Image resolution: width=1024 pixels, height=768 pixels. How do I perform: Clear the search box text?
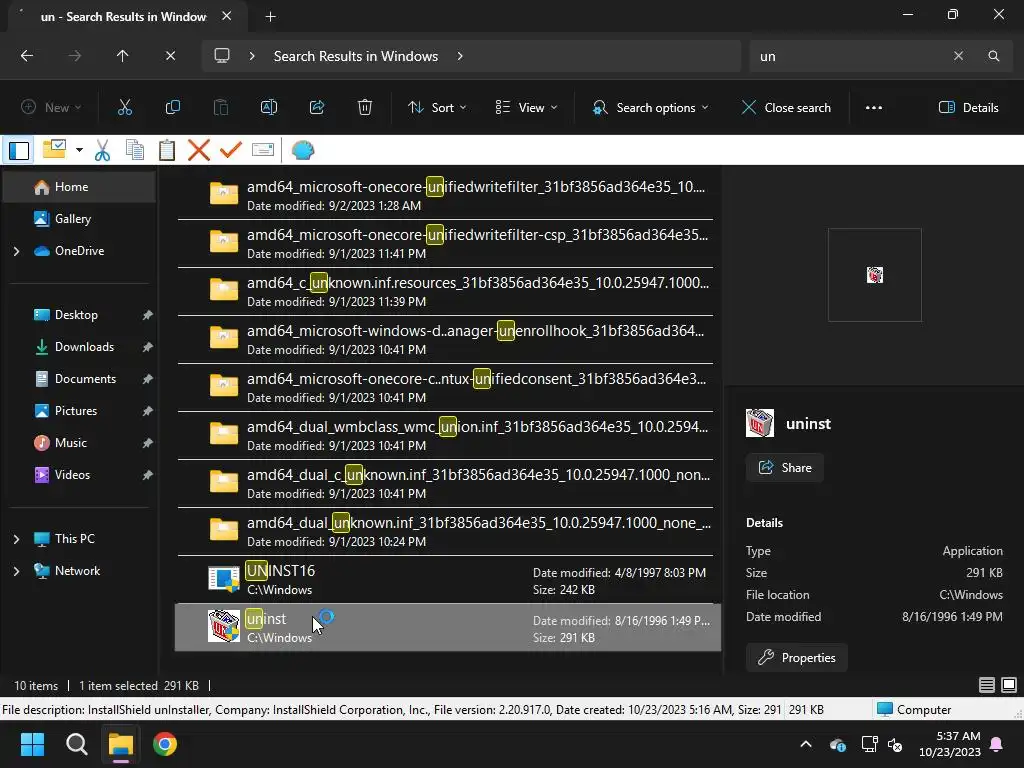point(958,56)
